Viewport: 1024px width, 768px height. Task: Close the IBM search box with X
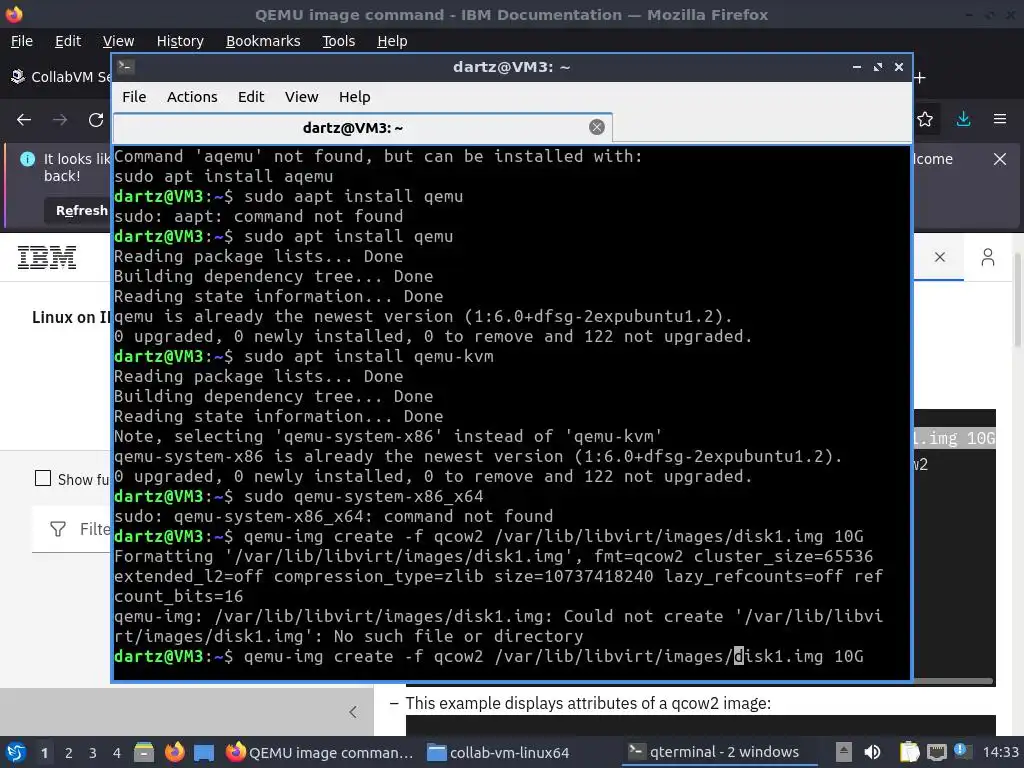[x=940, y=257]
